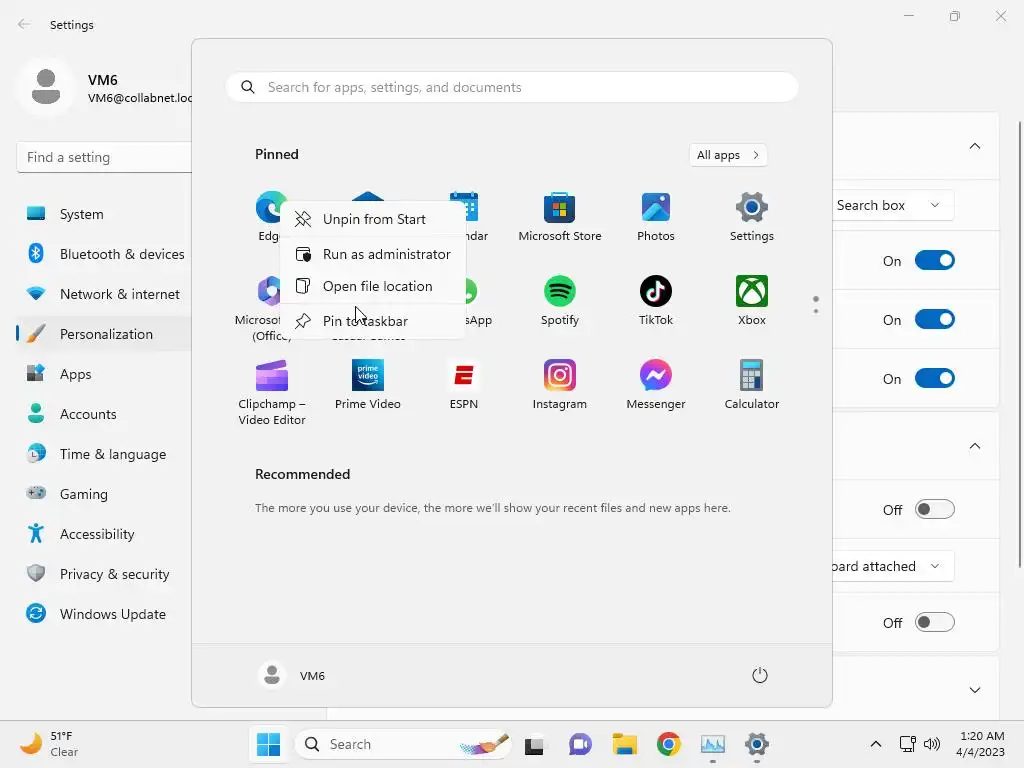This screenshot has height=768, width=1024.
Task: Launch Prime Video app
Action: 368,385
